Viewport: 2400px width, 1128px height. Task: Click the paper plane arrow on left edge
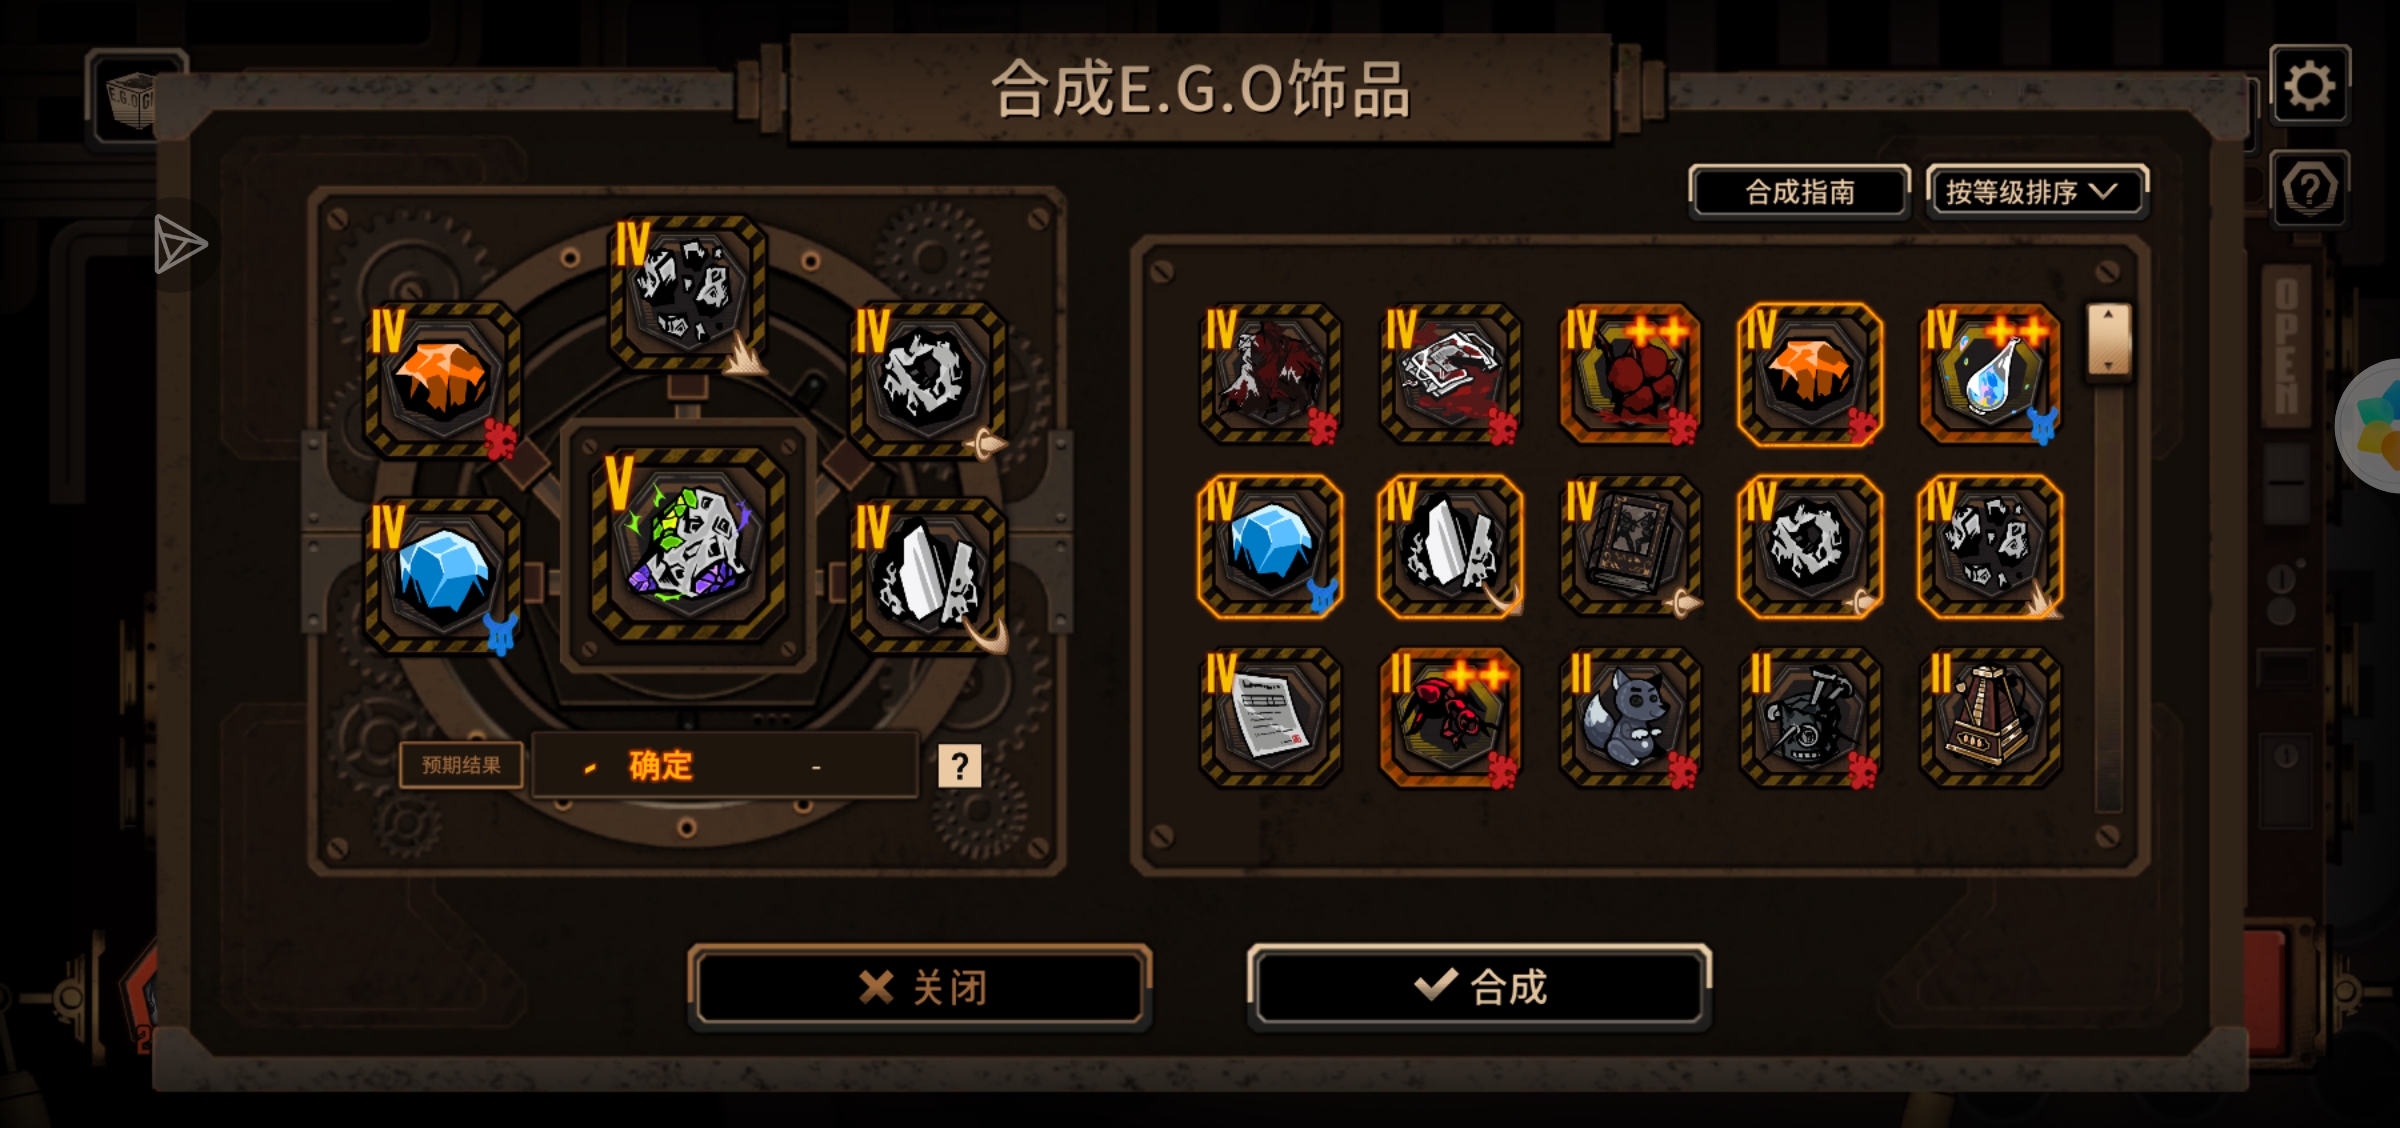[x=180, y=244]
